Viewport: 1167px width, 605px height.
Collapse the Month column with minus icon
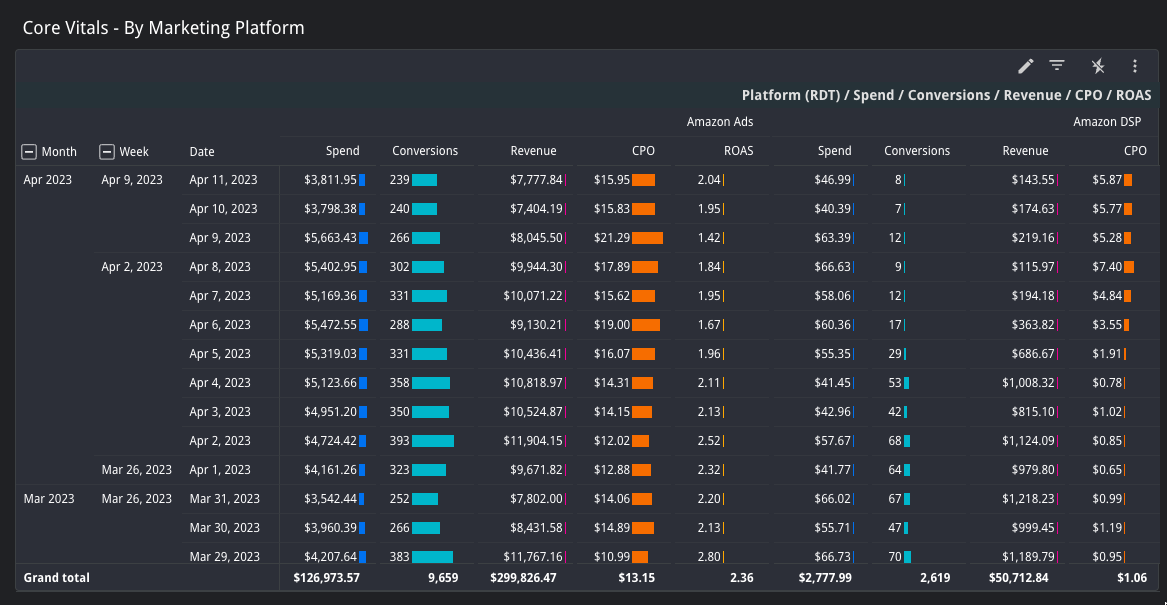[29, 152]
